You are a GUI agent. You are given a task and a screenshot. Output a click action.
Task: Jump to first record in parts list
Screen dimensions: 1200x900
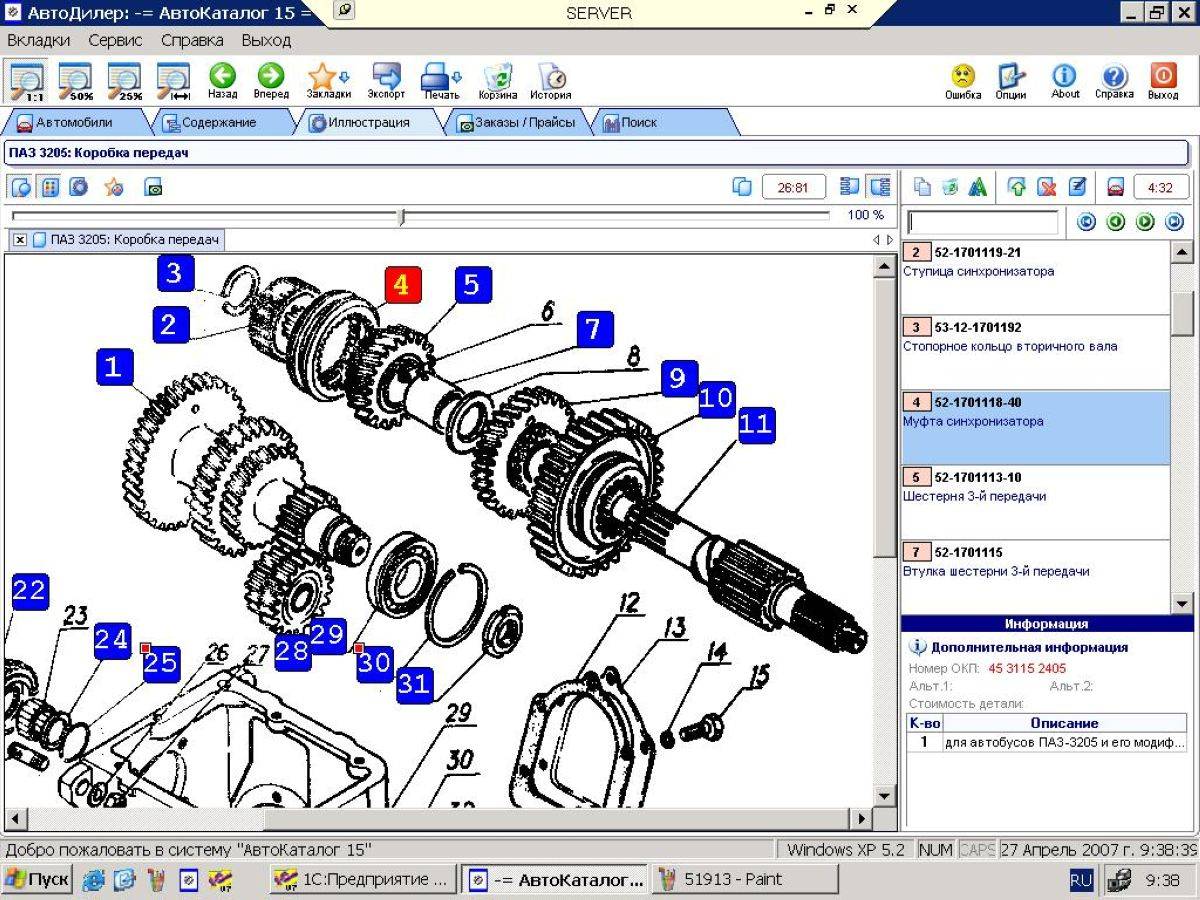click(1087, 222)
